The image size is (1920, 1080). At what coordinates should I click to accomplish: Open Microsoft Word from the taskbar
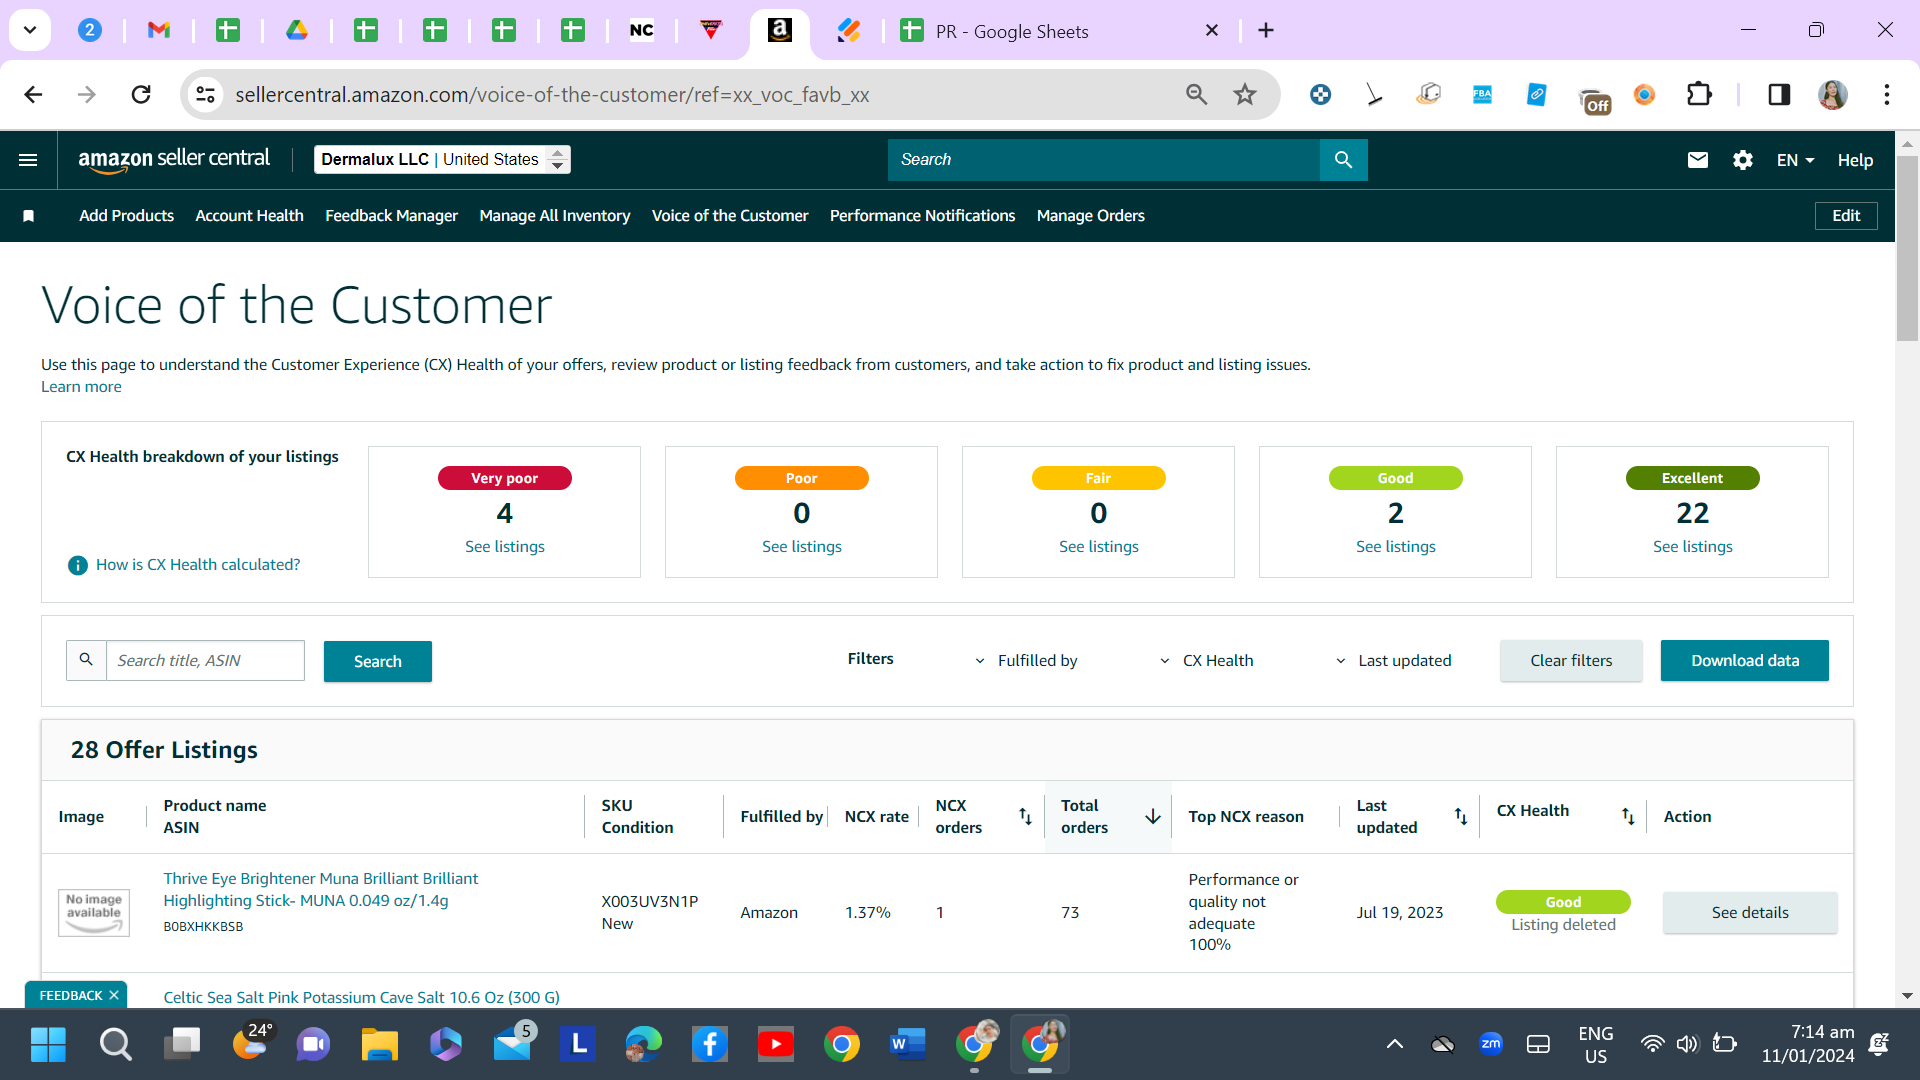[908, 1045]
